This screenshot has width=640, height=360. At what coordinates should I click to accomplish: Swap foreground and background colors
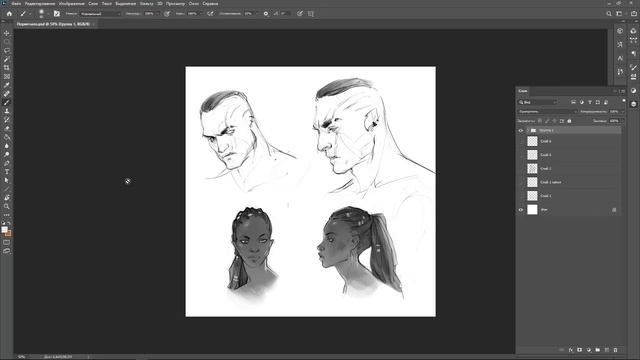point(9,224)
